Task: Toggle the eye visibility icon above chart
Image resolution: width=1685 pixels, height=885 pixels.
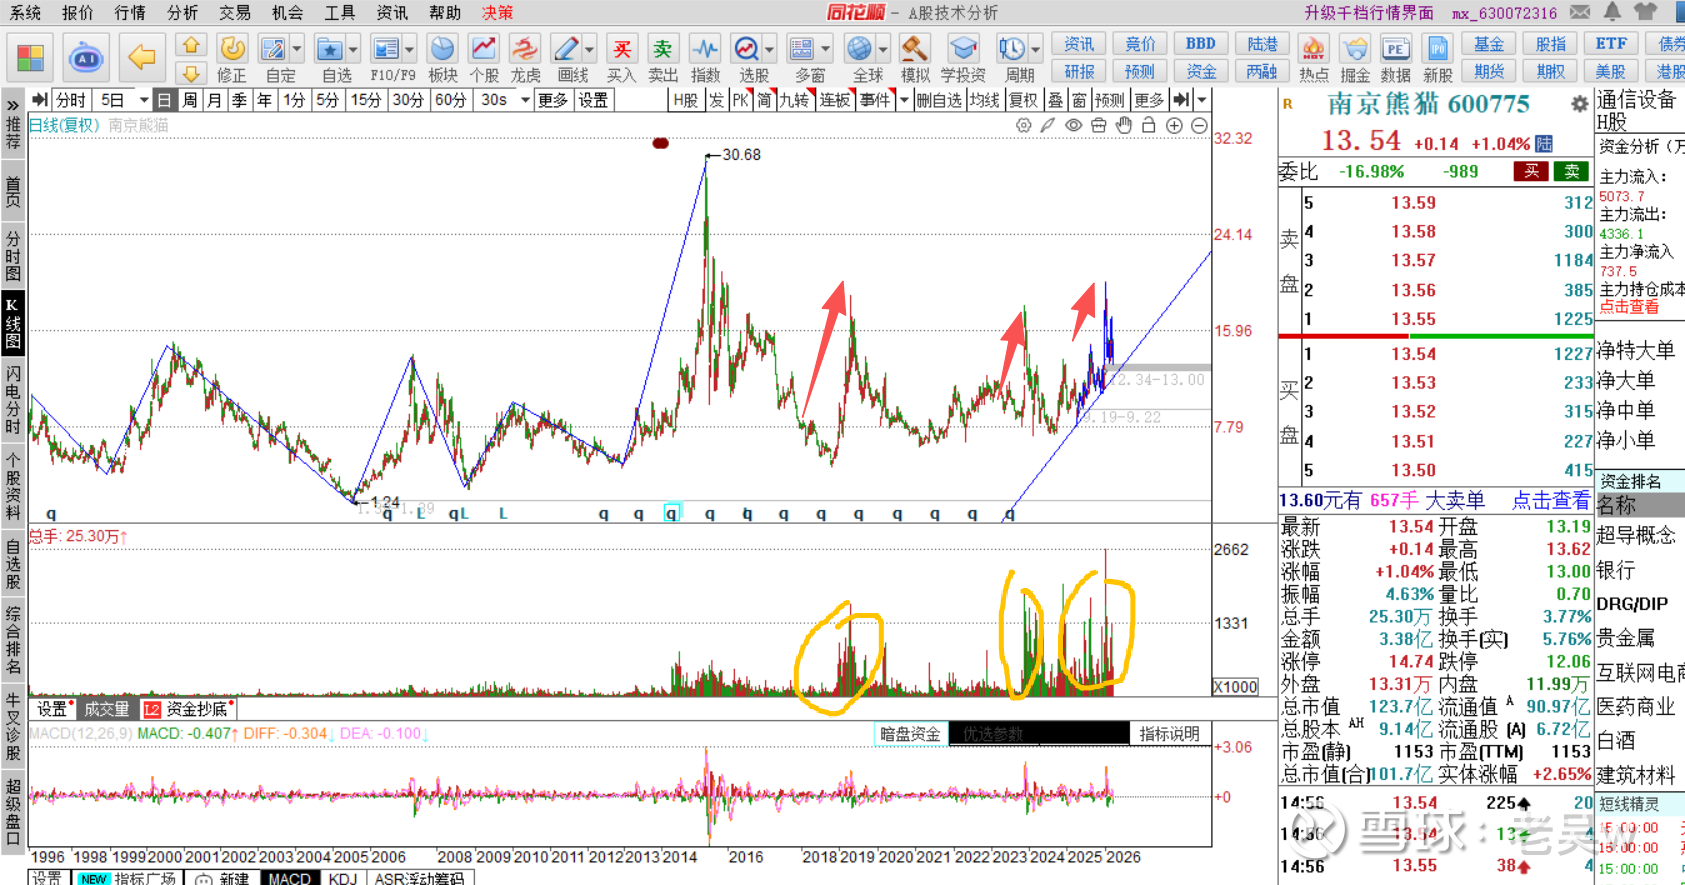Action: click(1073, 126)
